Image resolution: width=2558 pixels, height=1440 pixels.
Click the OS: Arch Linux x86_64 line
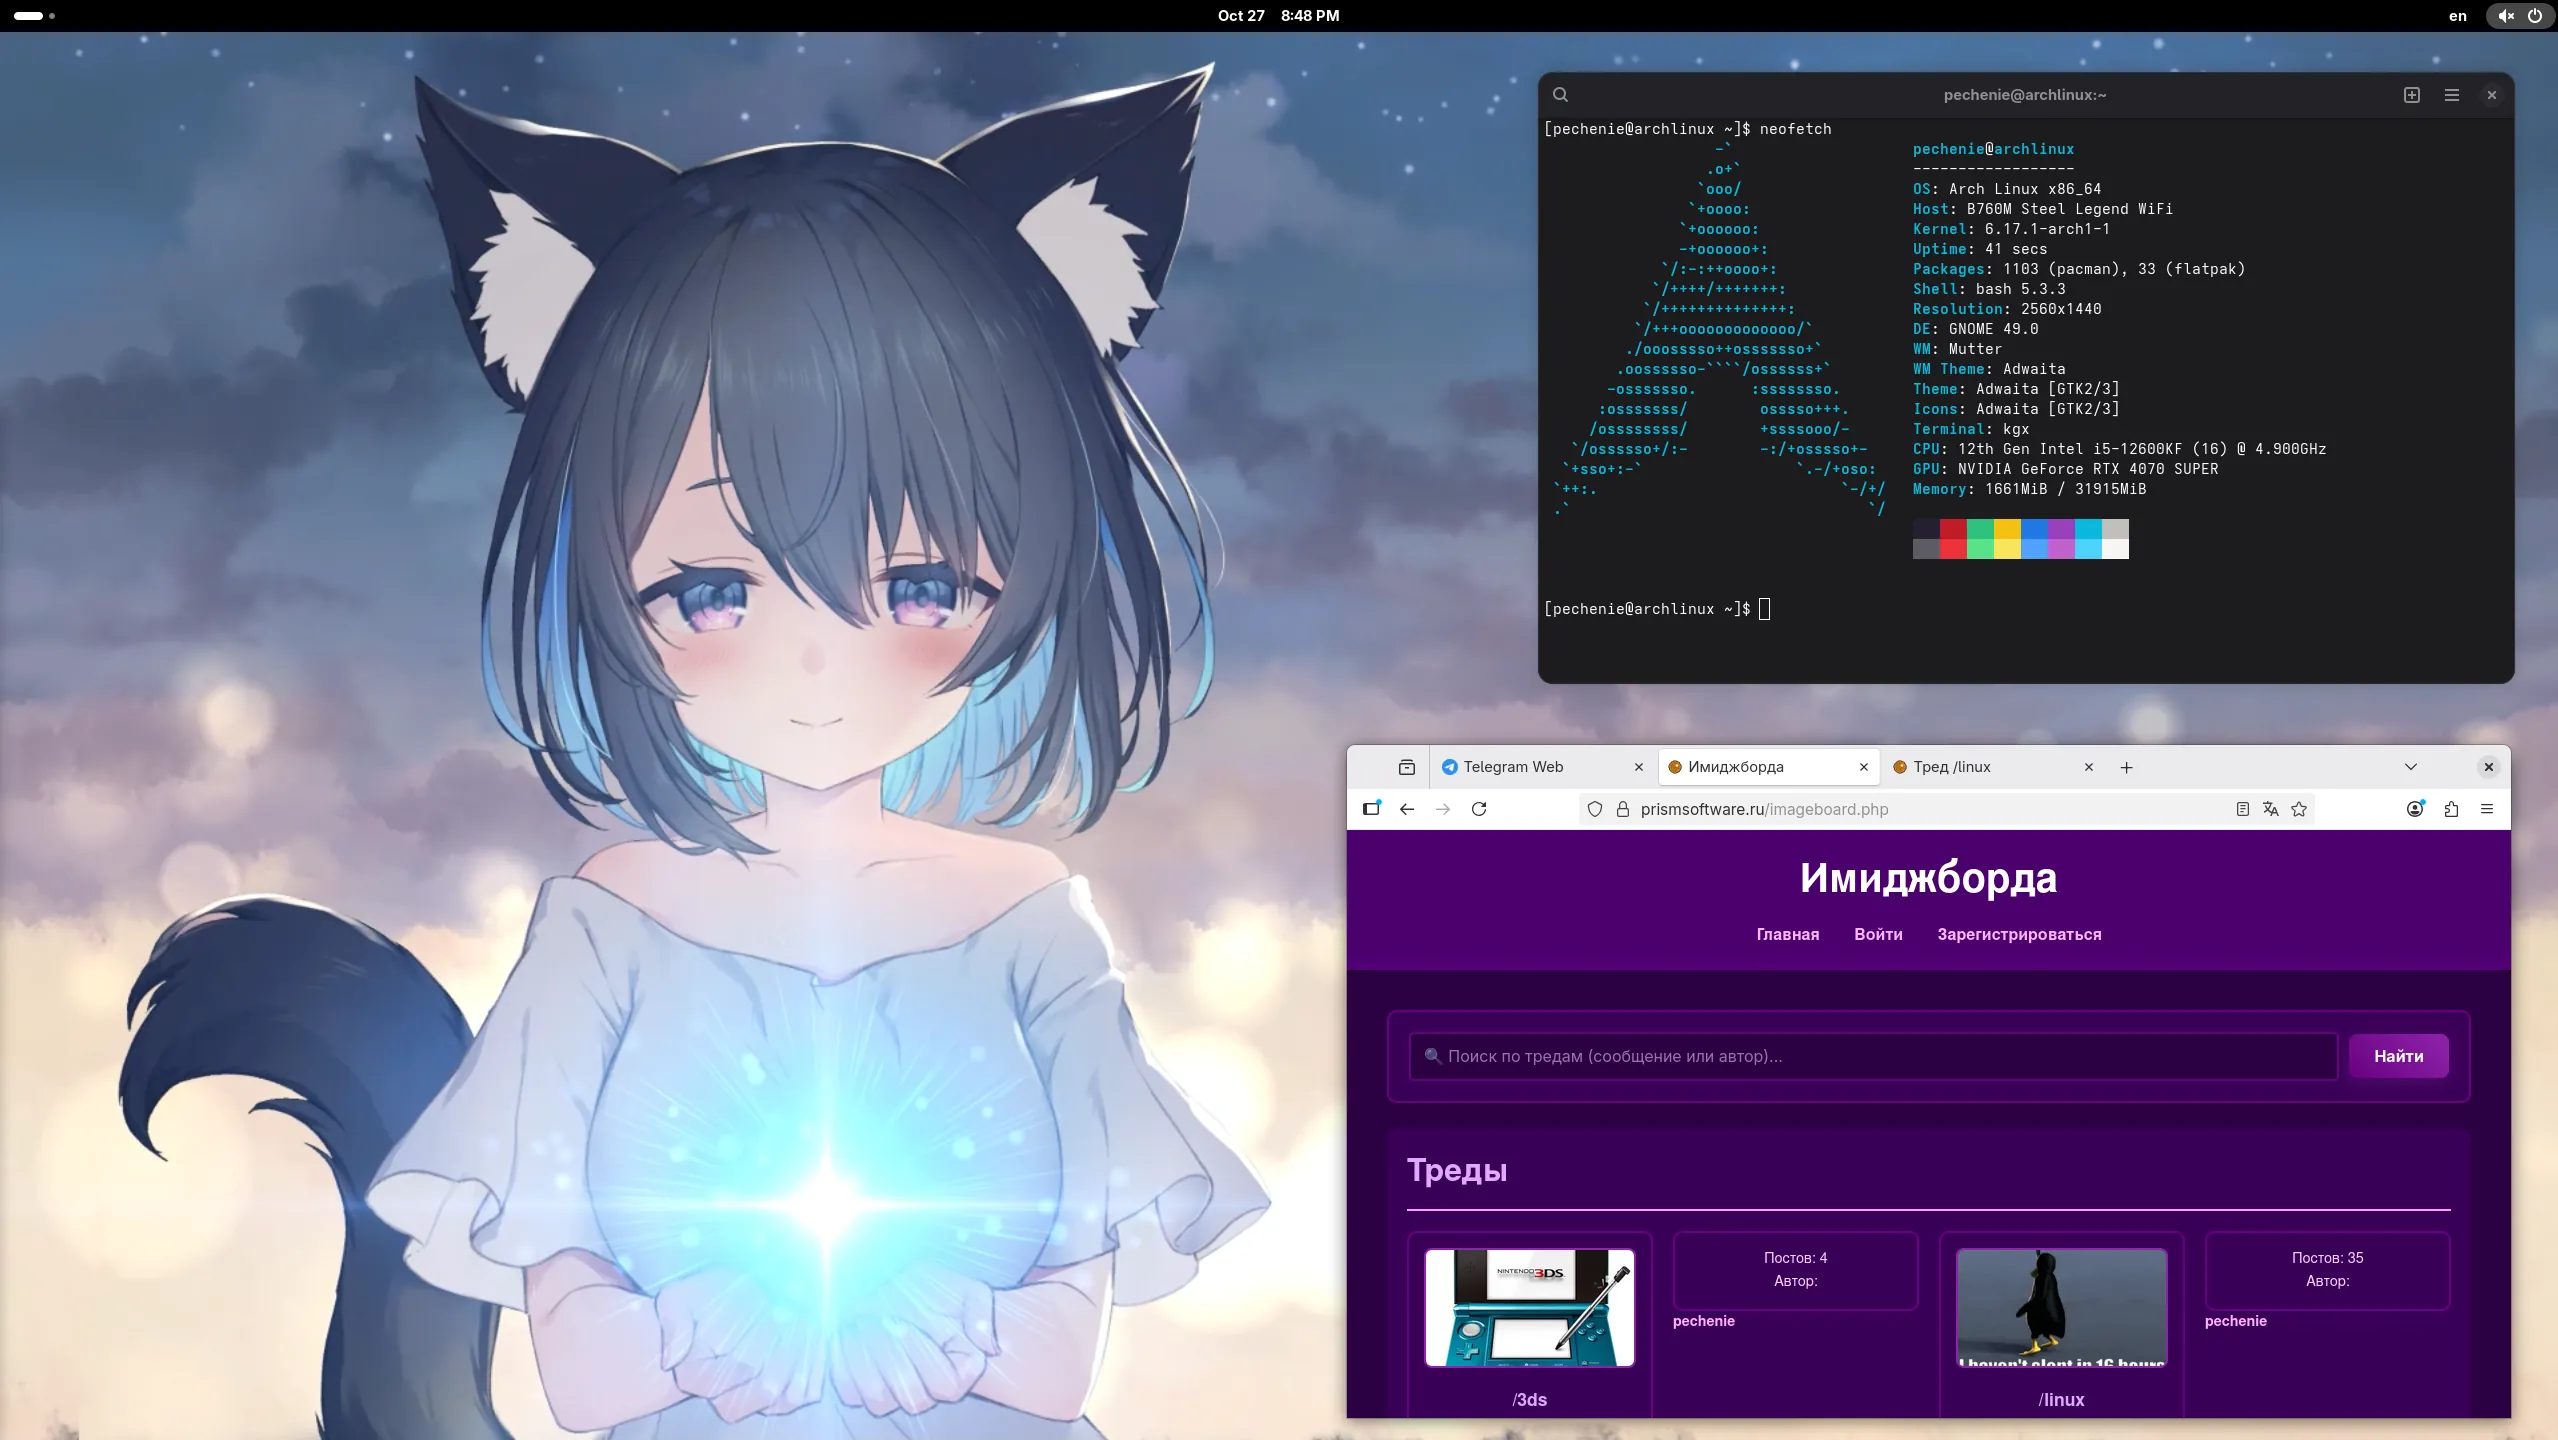pyautogui.click(x=2007, y=189)
